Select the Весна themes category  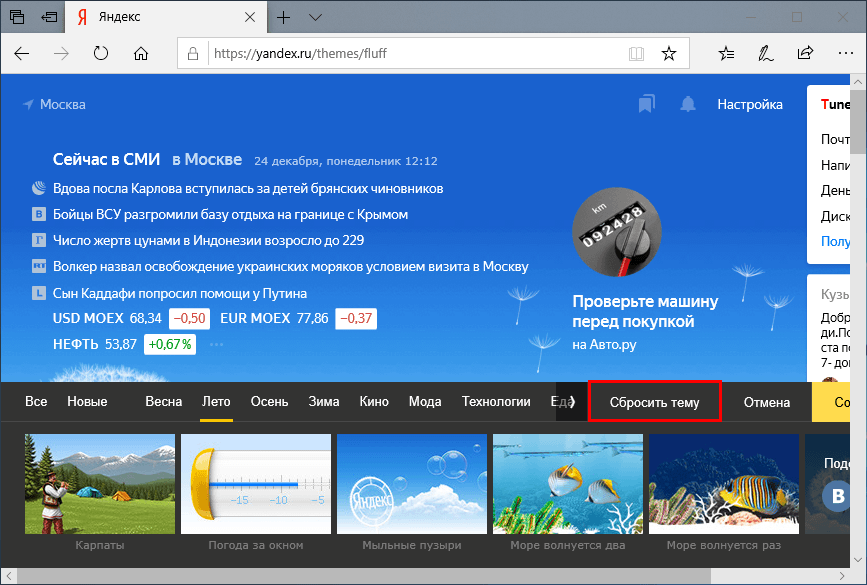164,401
